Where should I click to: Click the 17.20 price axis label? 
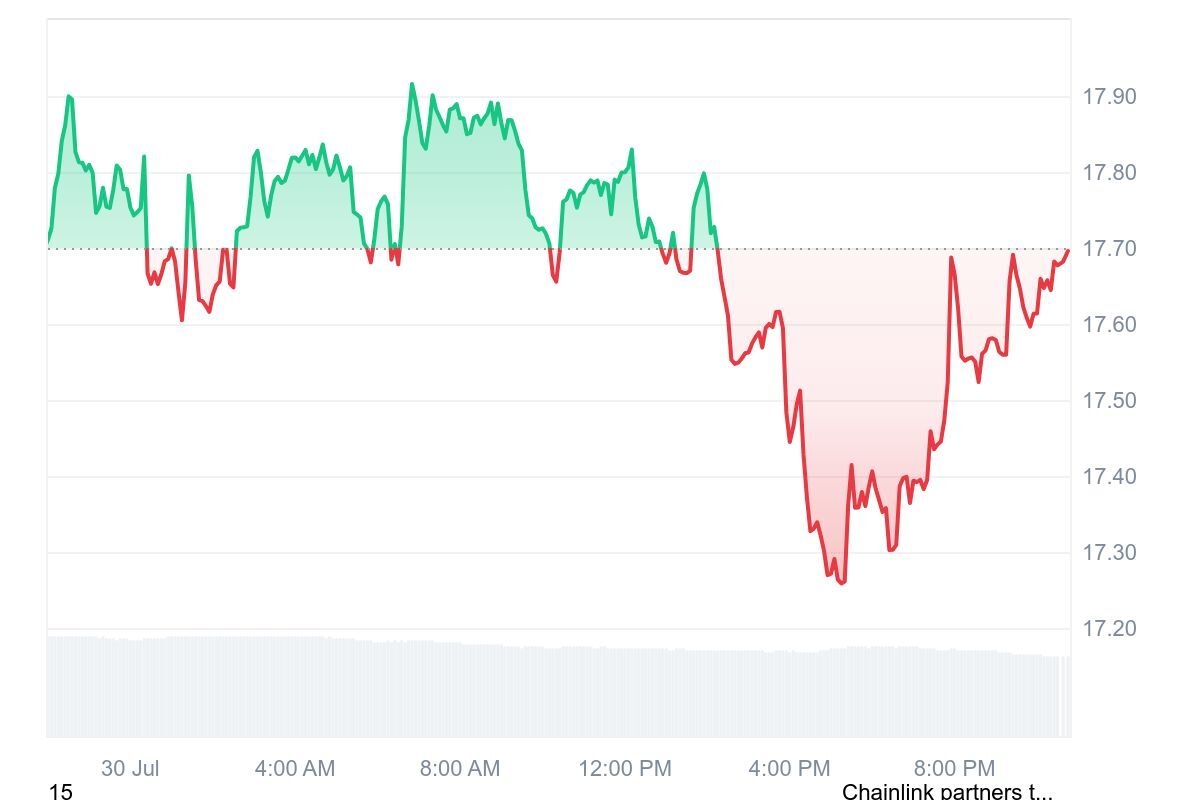1109,629
